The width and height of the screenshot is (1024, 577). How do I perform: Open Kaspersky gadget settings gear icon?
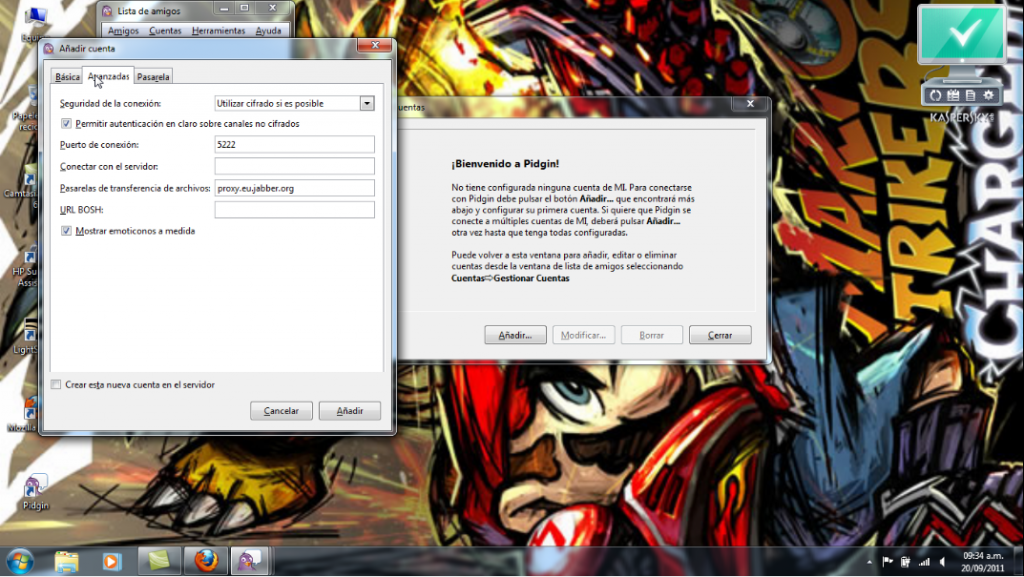tap(988, 95)
